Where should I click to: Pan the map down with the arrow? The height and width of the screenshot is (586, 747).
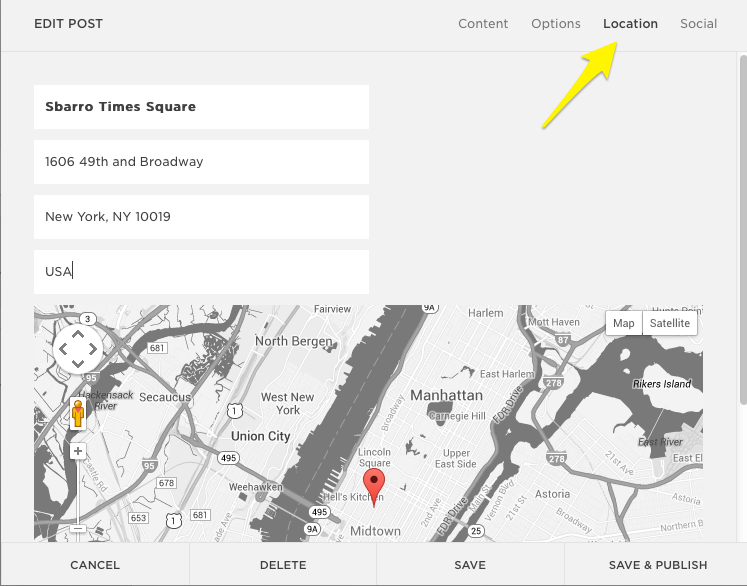(78, 365)
